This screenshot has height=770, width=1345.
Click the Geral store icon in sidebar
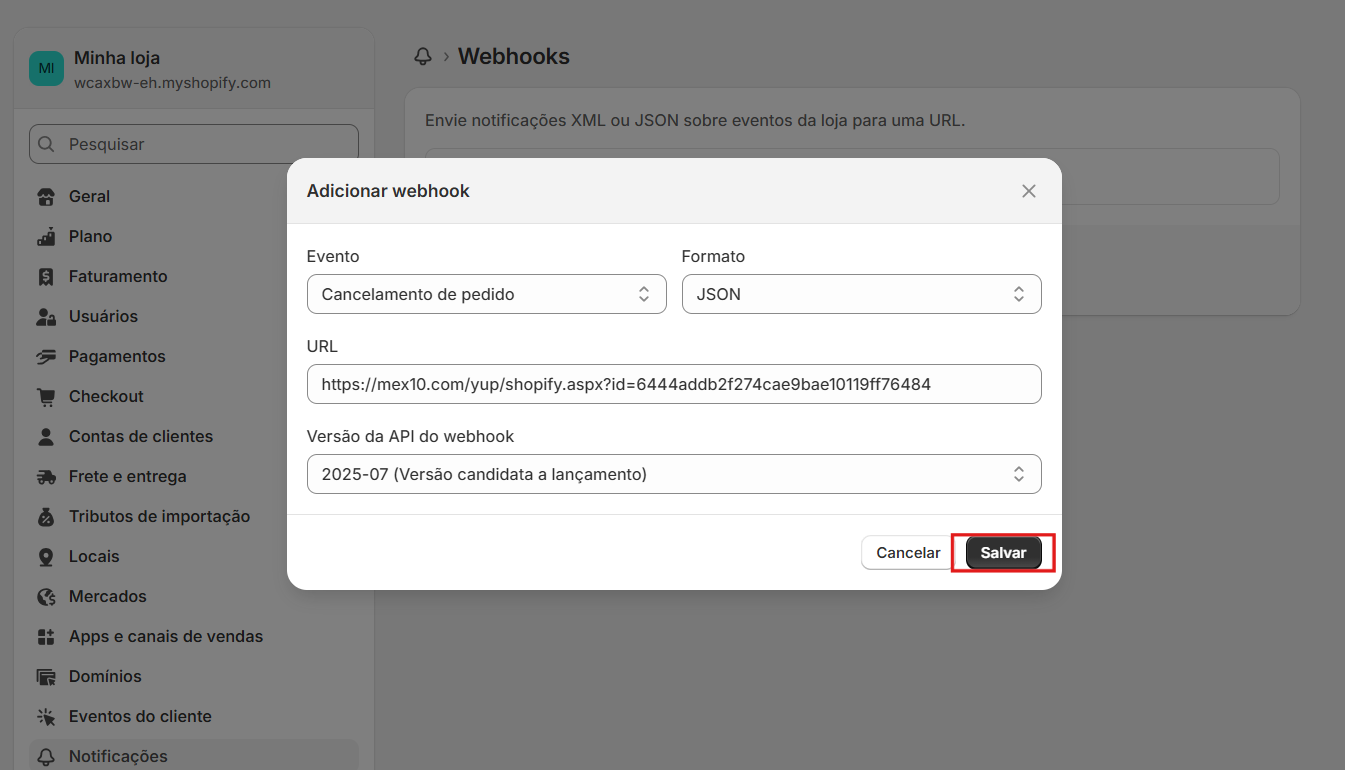46,197
